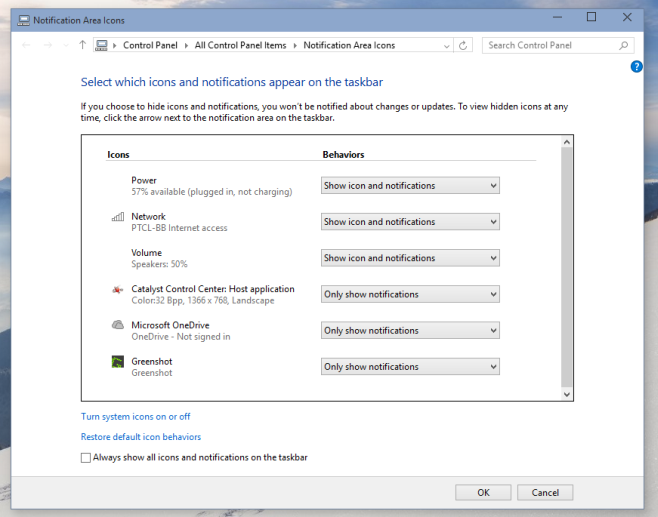
Task: Click the computer icon in the address bar
Action: click(x=101, y=45)
